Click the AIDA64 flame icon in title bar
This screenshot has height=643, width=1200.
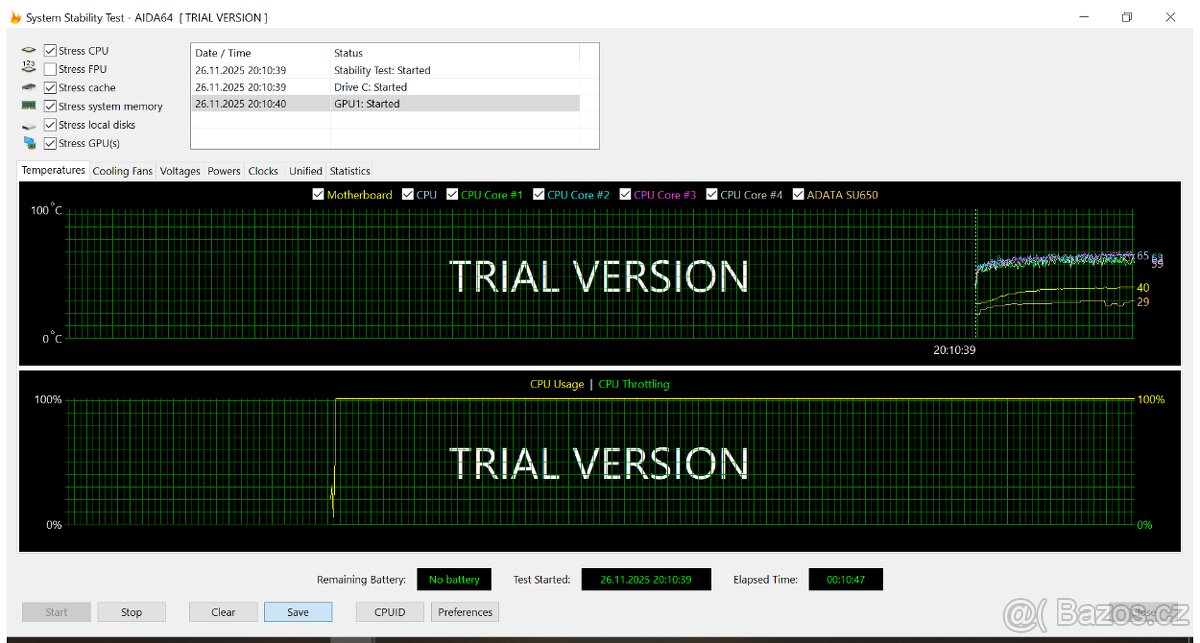(14, 17)
